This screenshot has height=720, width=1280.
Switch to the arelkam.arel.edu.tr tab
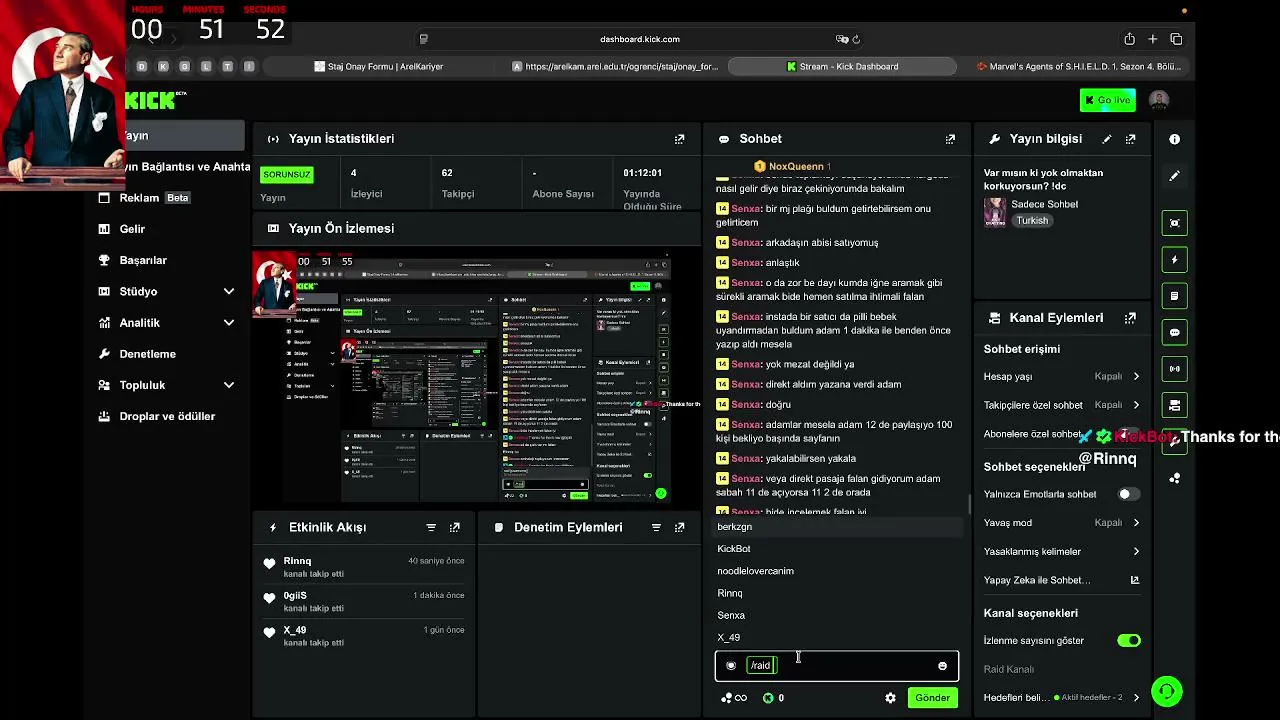615,67
